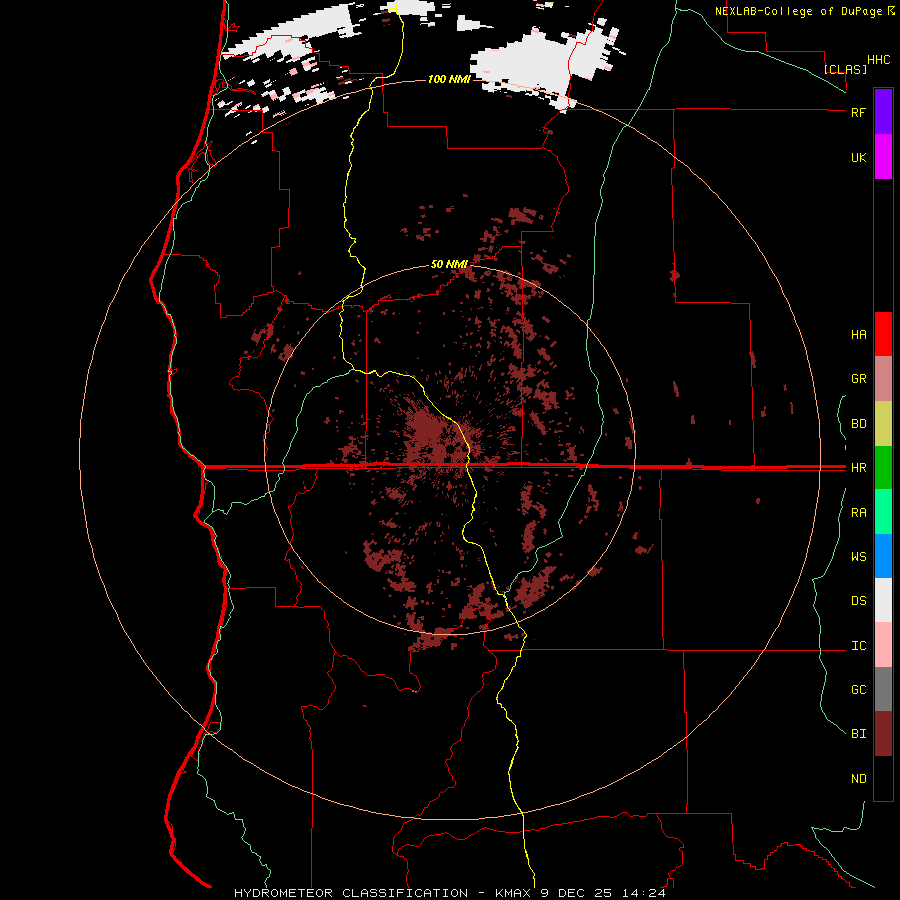Click the NEXLAB-College of DuPage text

tap(798, 11)
